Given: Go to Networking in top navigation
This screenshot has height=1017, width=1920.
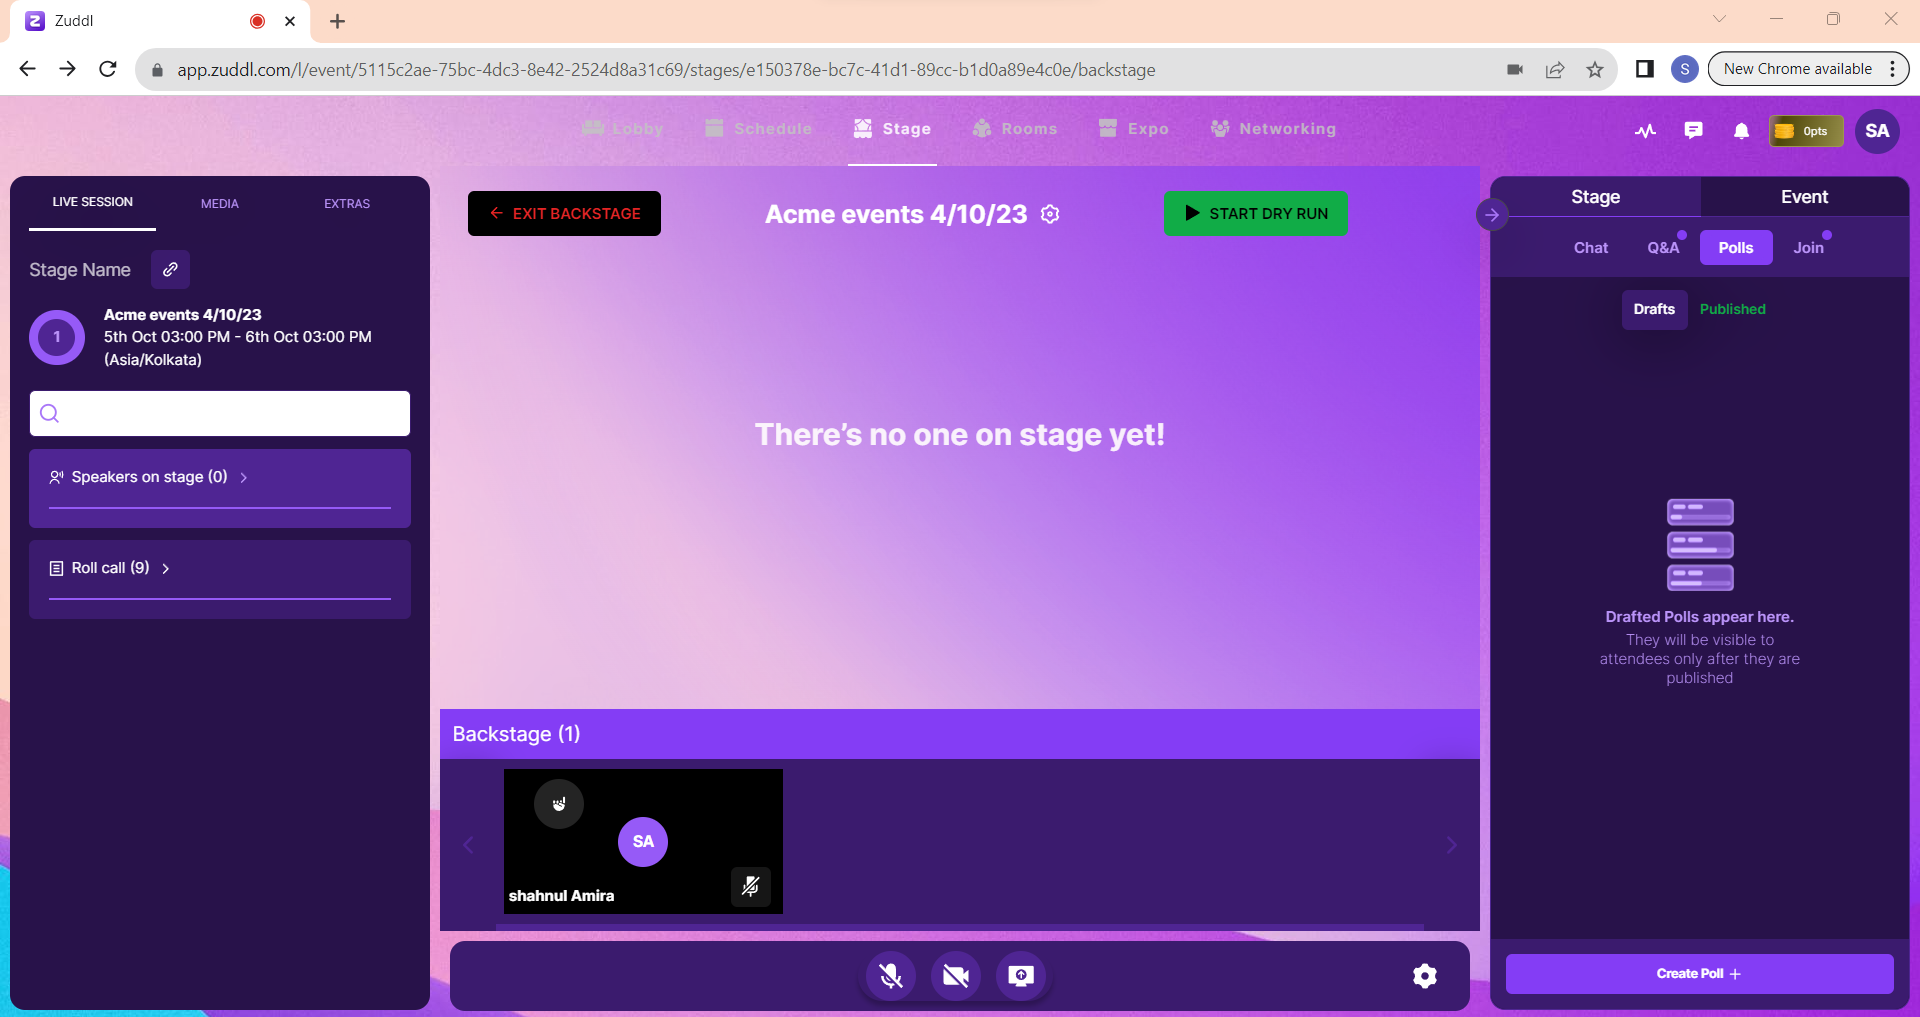Looking at the screenshot, I should (x=1273, y=129).
